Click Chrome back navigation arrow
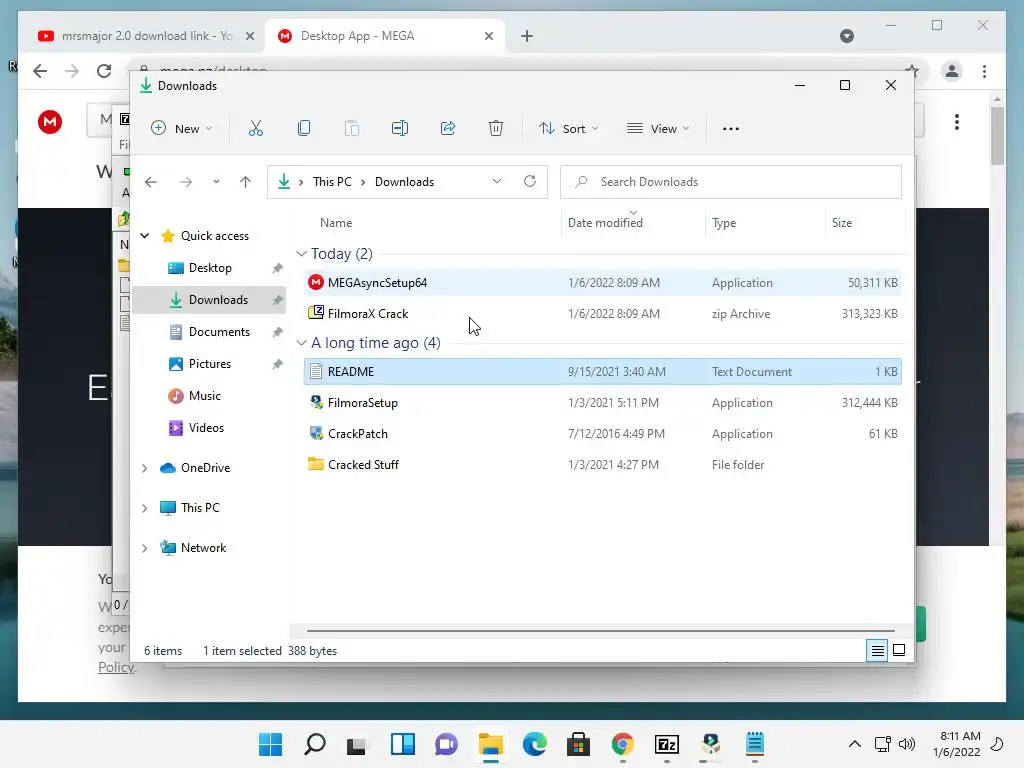The height and width of the screenshot is (768, 1024). point(40,71)
